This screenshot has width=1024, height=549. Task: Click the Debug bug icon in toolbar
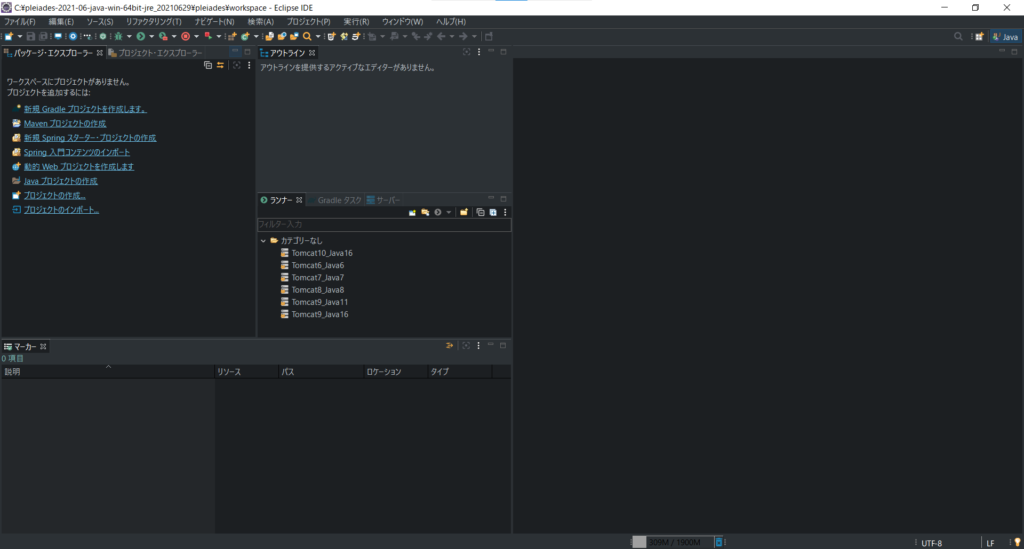(119, 36)
